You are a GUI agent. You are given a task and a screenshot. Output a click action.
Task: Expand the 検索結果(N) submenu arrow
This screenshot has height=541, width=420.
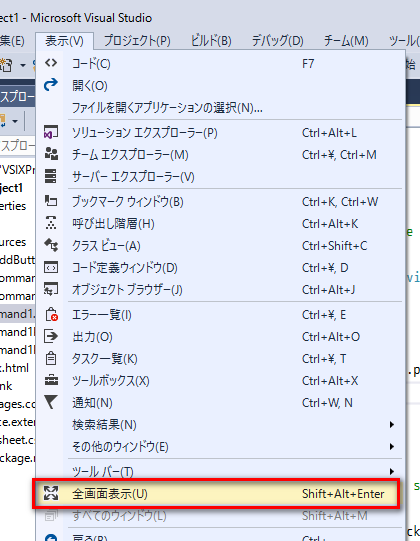tap(391, 424)
